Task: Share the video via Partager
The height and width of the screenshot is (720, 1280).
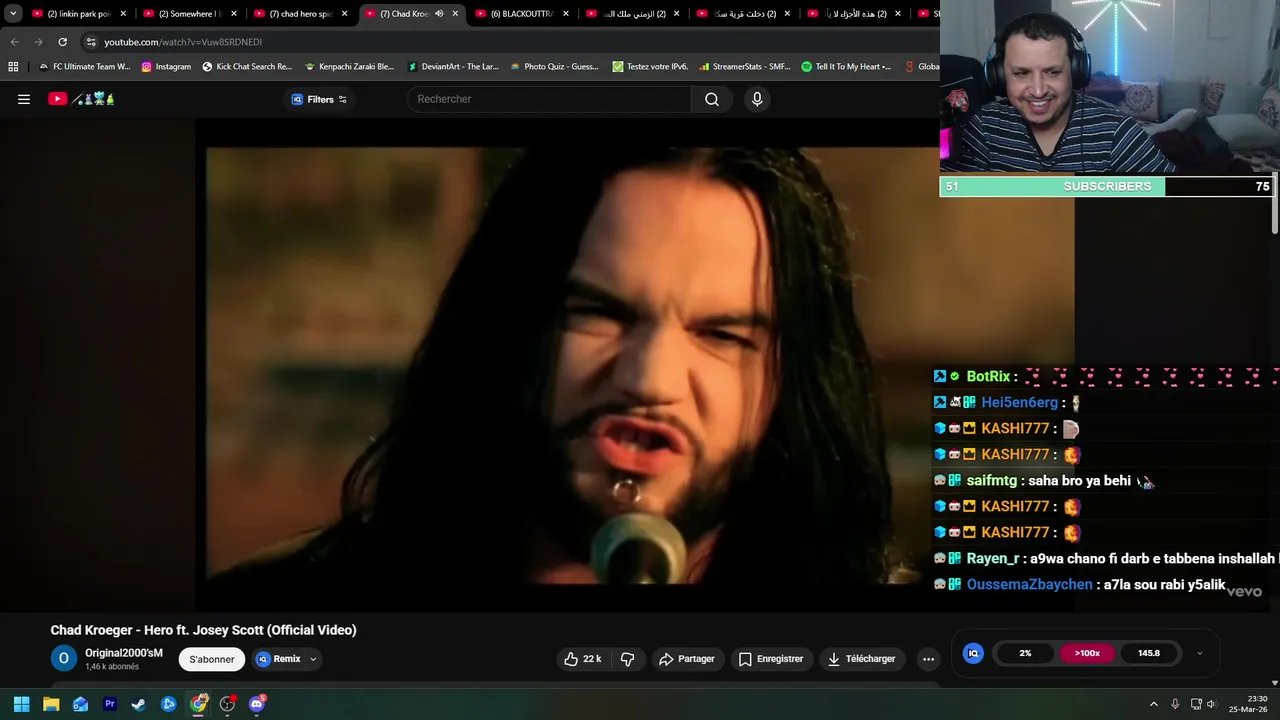Action: point(687,659)
